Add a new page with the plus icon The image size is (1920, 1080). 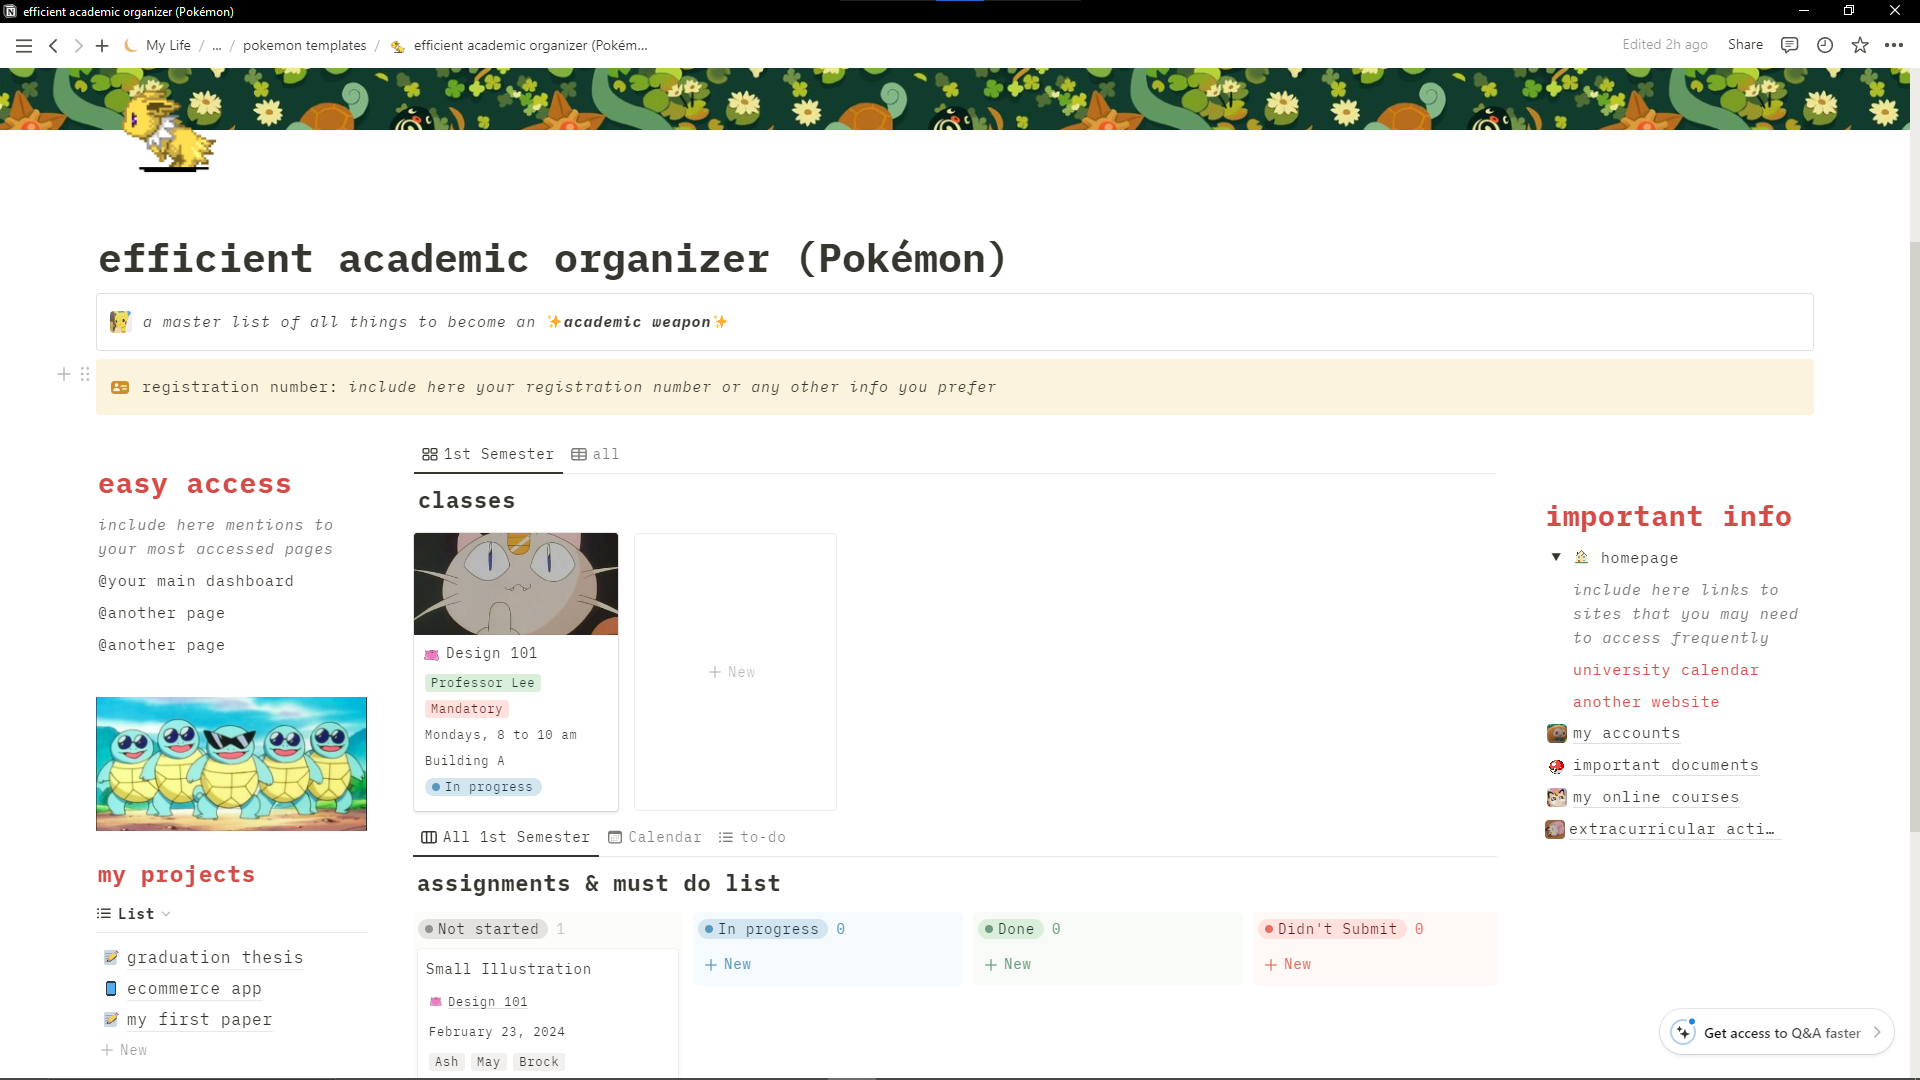[101, 45]
